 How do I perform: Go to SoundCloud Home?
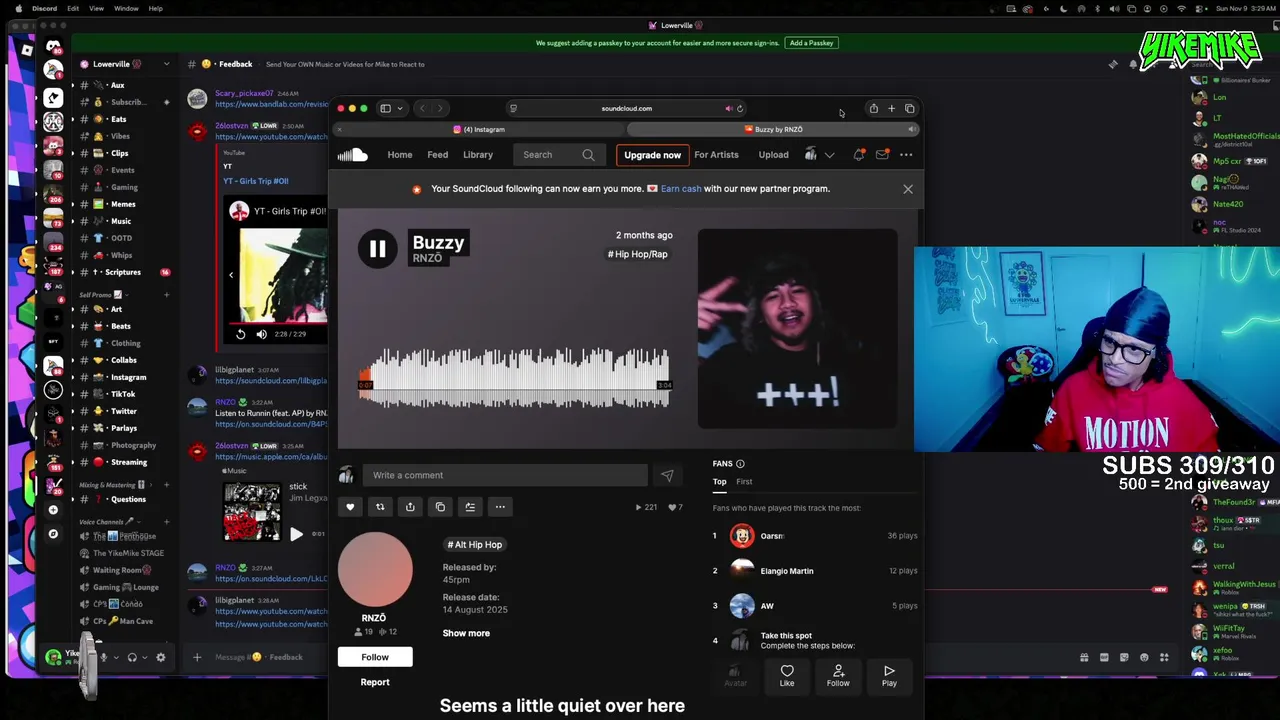pyautogui.click(x=400, y=155)
